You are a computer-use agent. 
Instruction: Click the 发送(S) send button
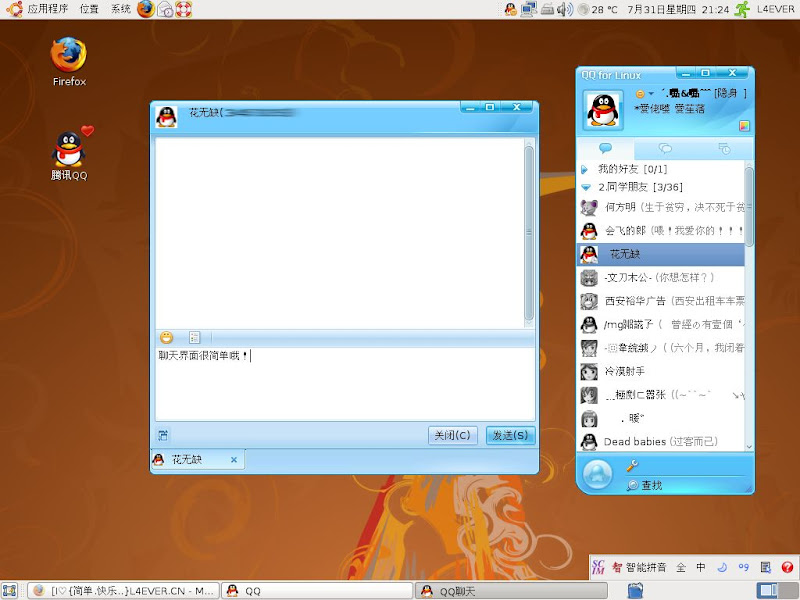pyautogui.click(x=510, y=435)
